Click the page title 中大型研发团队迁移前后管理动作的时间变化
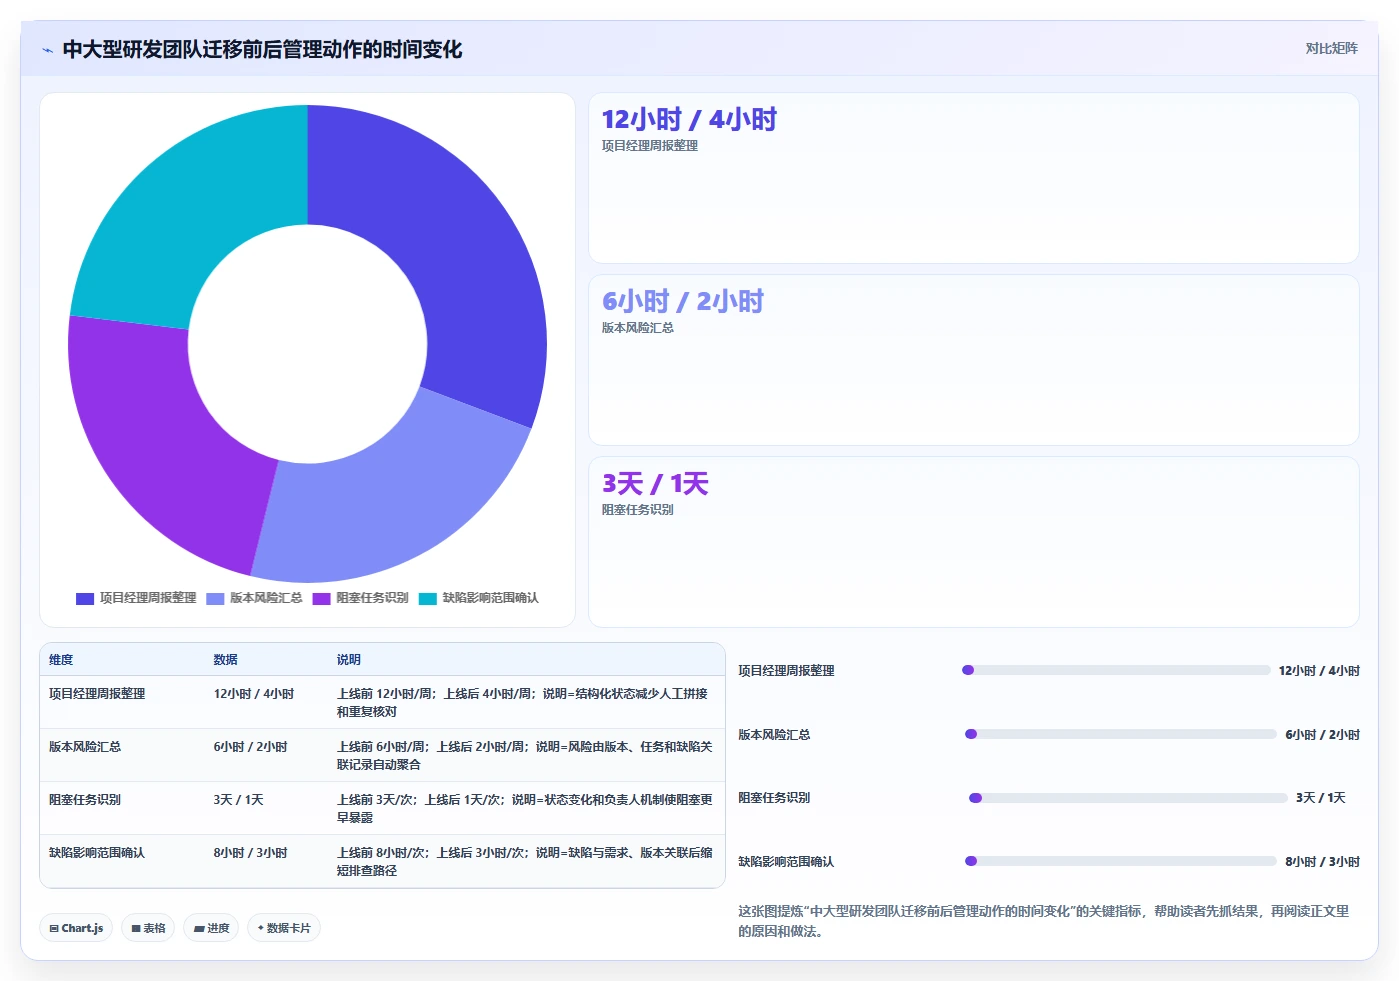Screen dimensions: 1399x981 click(x=262, y=50)
